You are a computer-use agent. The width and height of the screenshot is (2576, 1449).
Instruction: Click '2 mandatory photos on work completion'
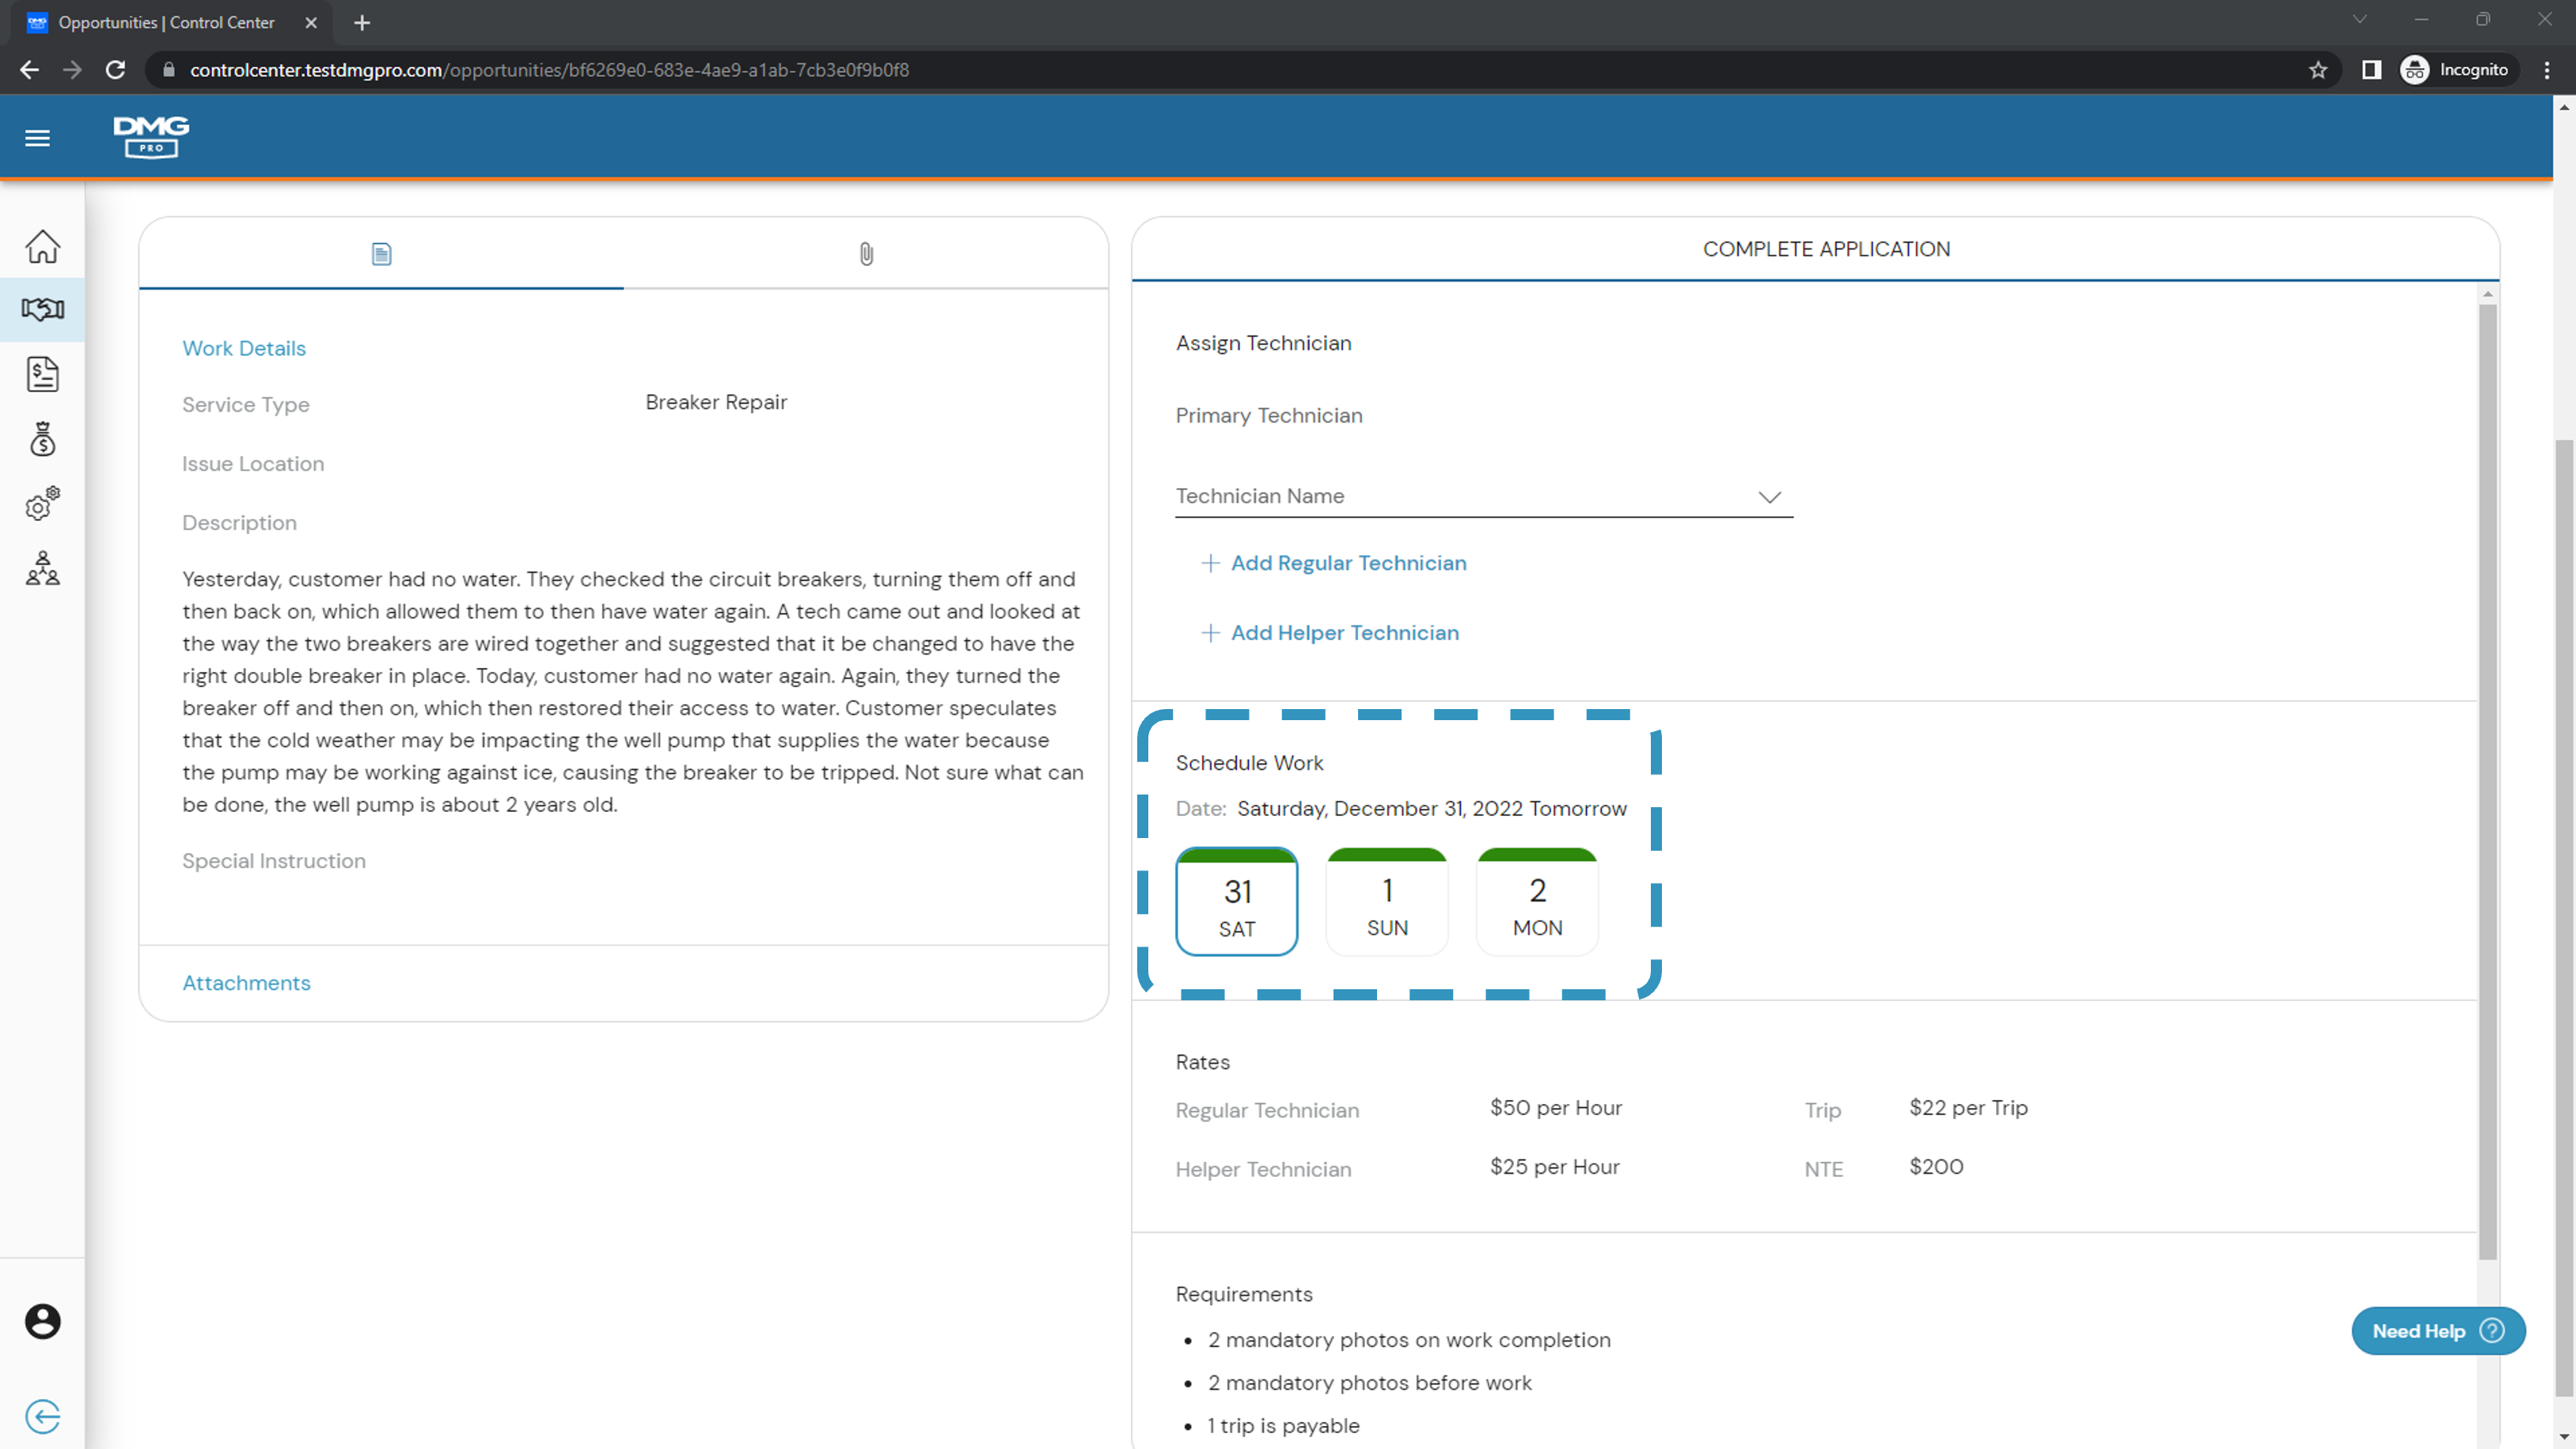point(1409,1340)
